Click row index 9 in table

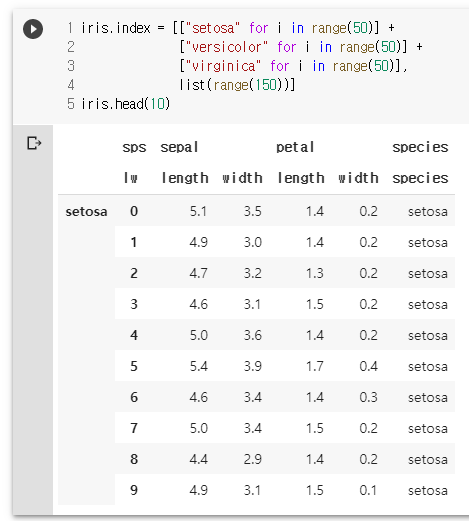coord(134,490)
